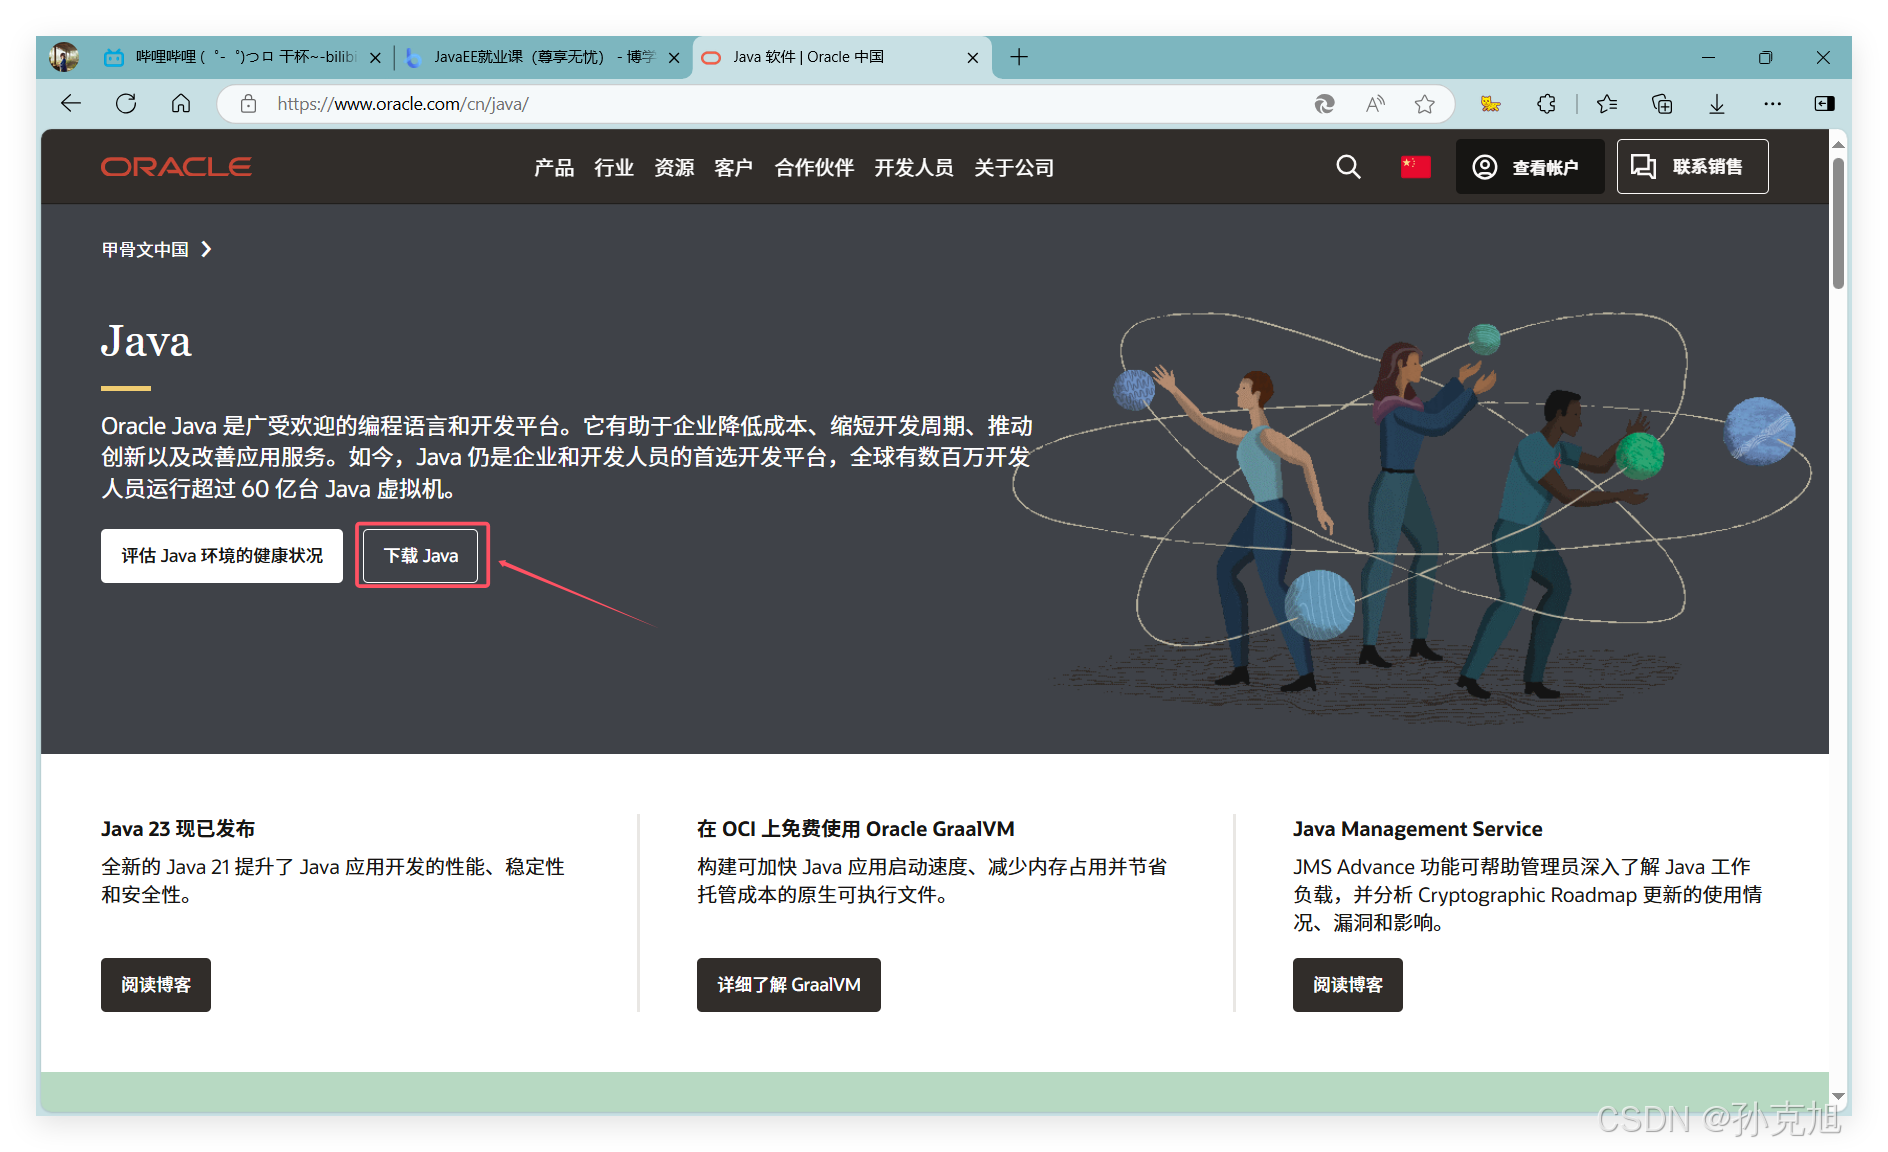Switch to the JavaEE就业课 tab
Screen dimensions: 1888x1152
[544, 57]
